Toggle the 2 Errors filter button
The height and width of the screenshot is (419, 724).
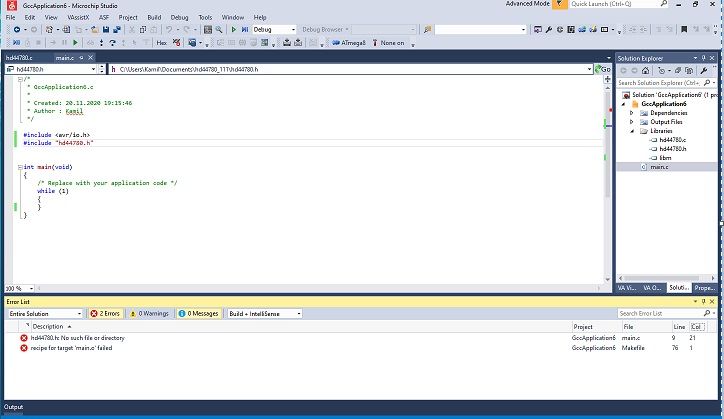point(105,314)
